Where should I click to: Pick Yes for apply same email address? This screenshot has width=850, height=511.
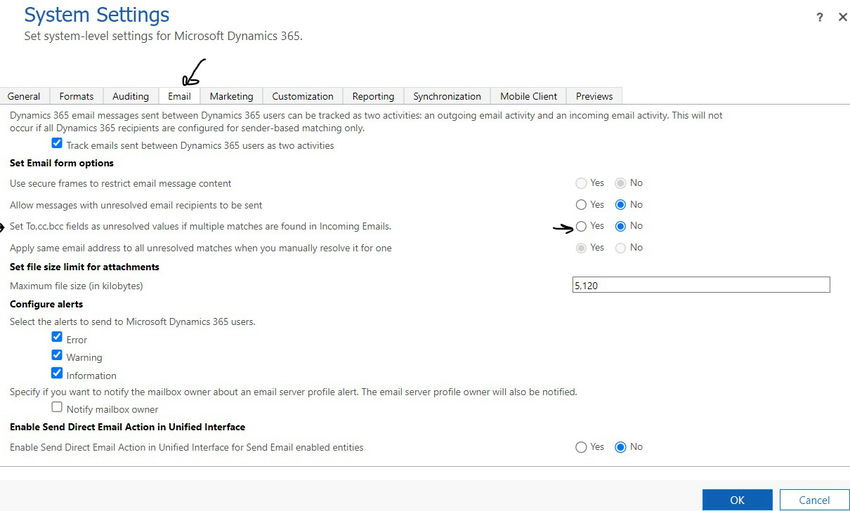coord(581,248)
